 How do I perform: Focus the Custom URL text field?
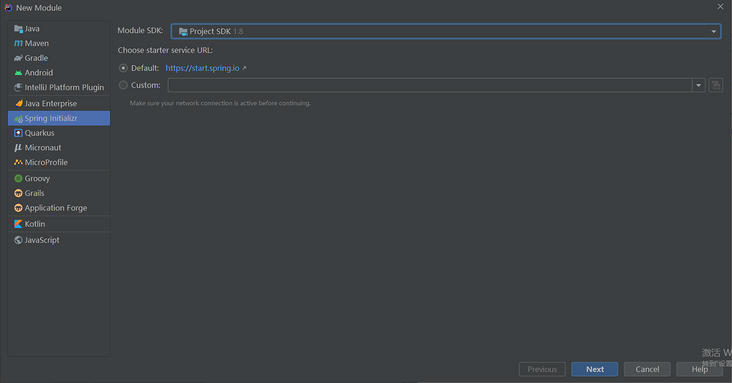(x=430, y=85)
